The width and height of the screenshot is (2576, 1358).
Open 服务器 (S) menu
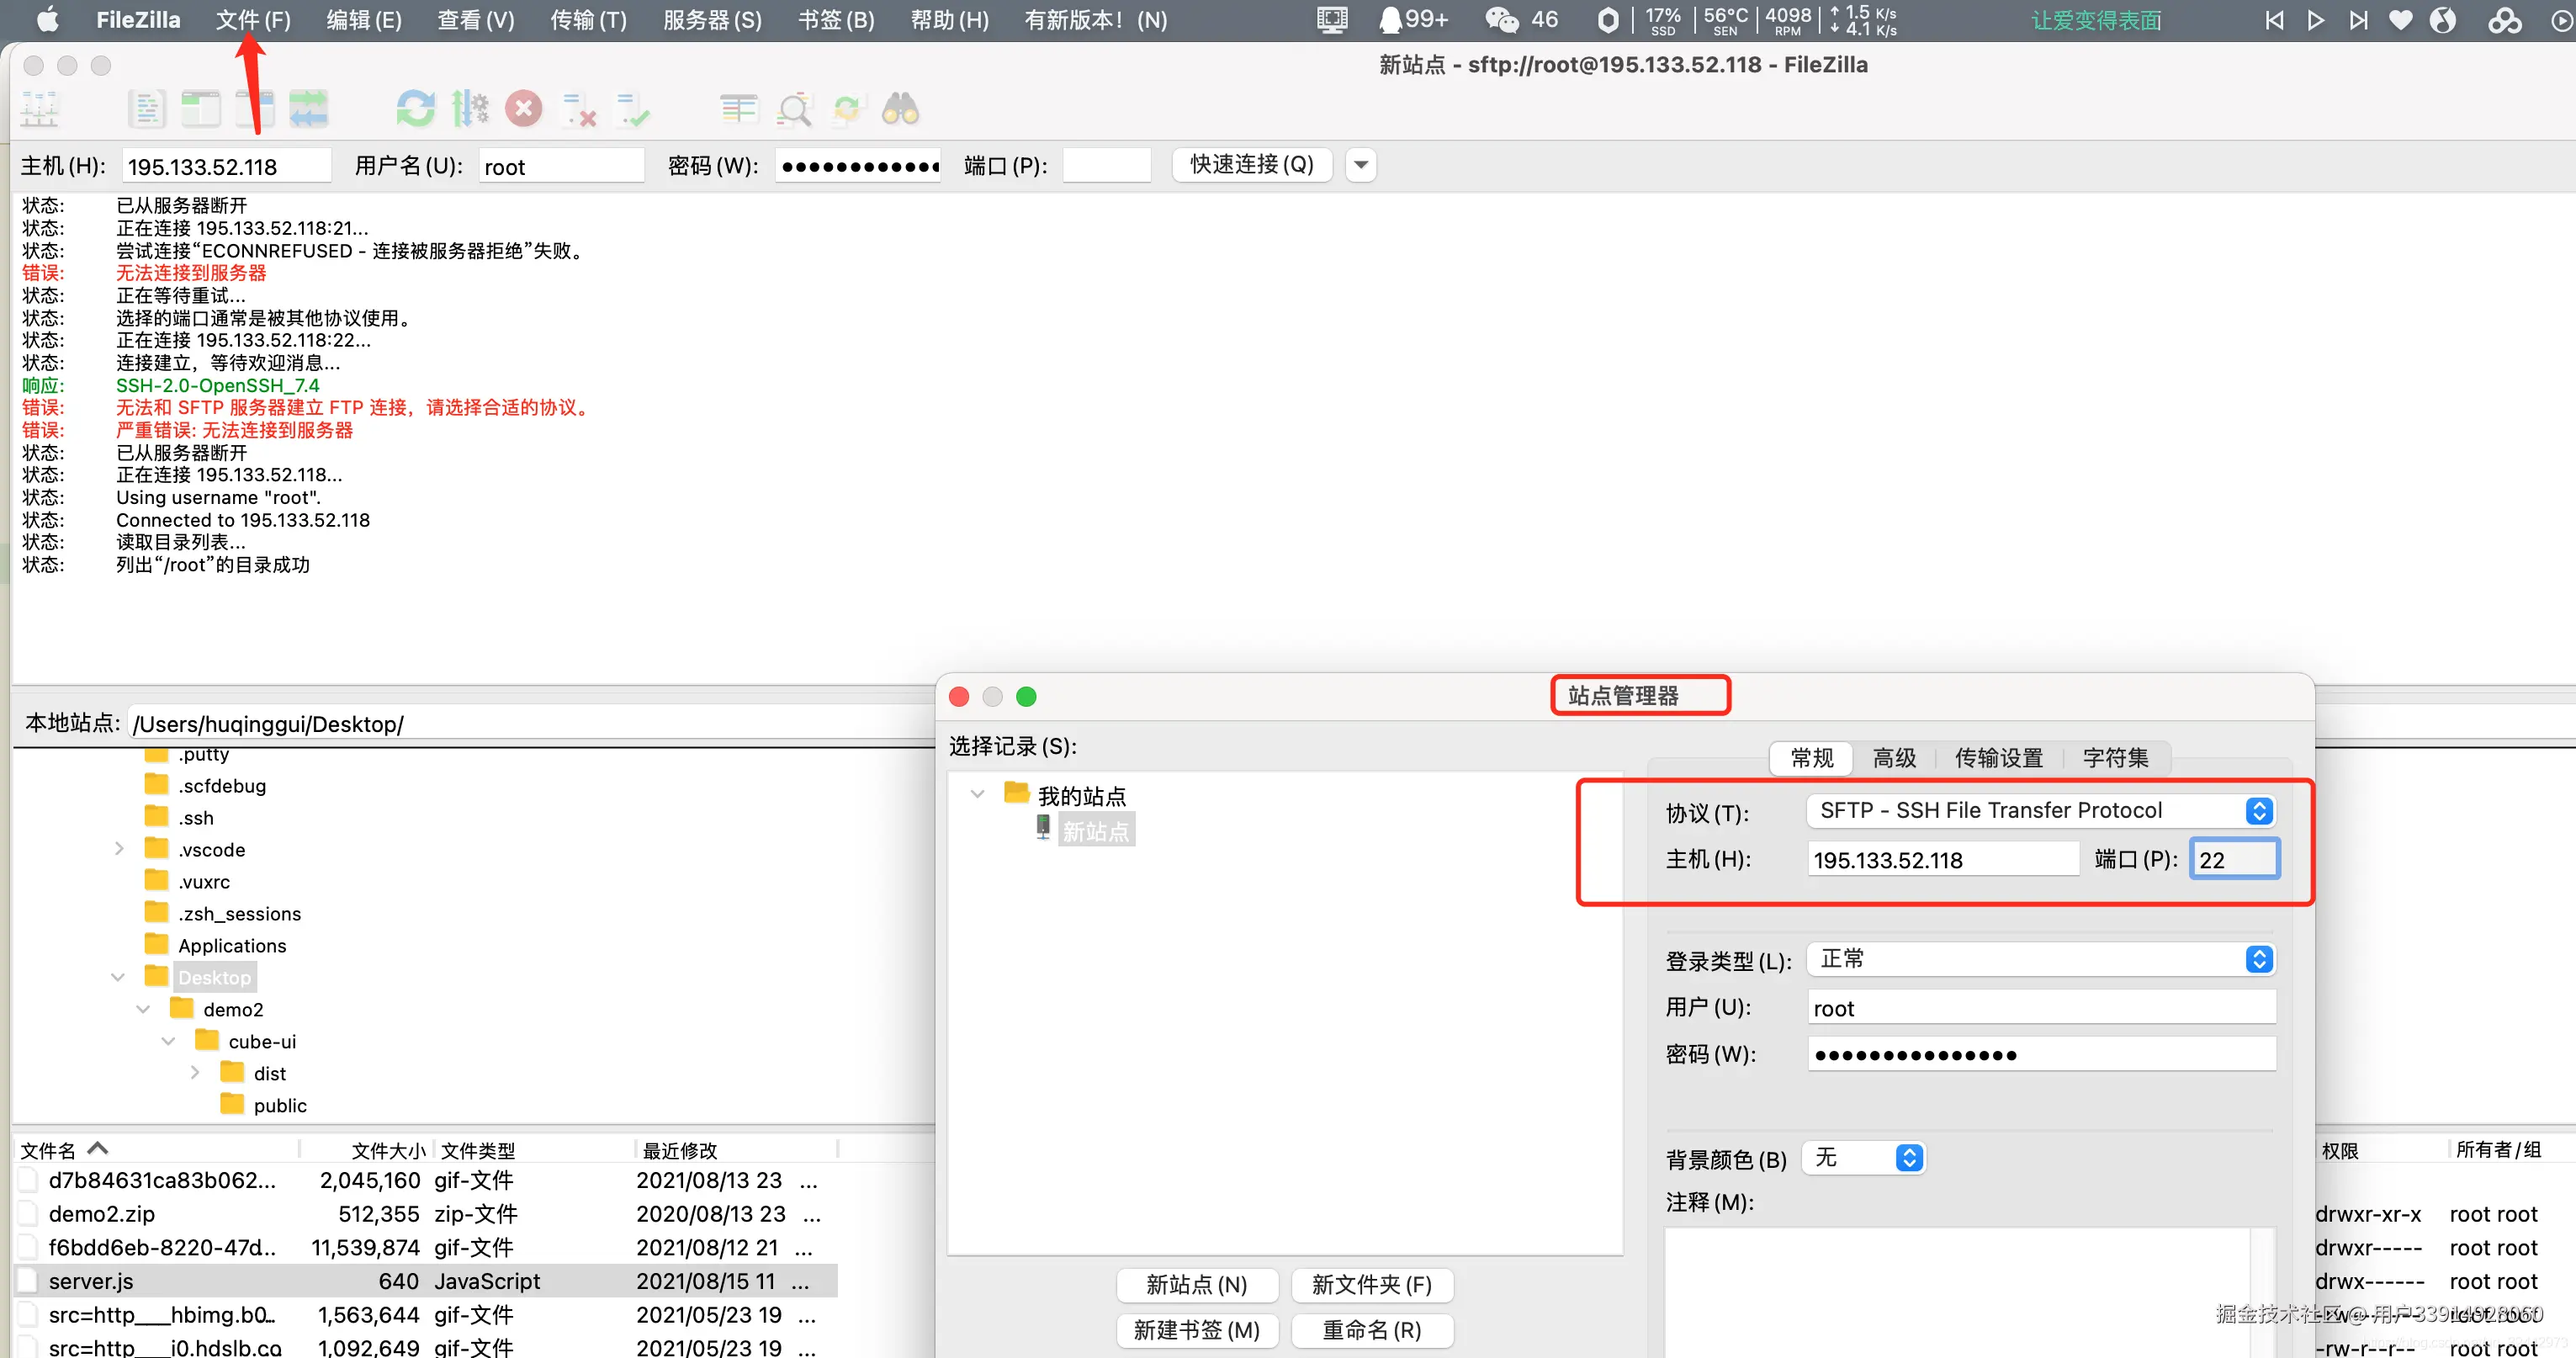[x=712, y=20]
